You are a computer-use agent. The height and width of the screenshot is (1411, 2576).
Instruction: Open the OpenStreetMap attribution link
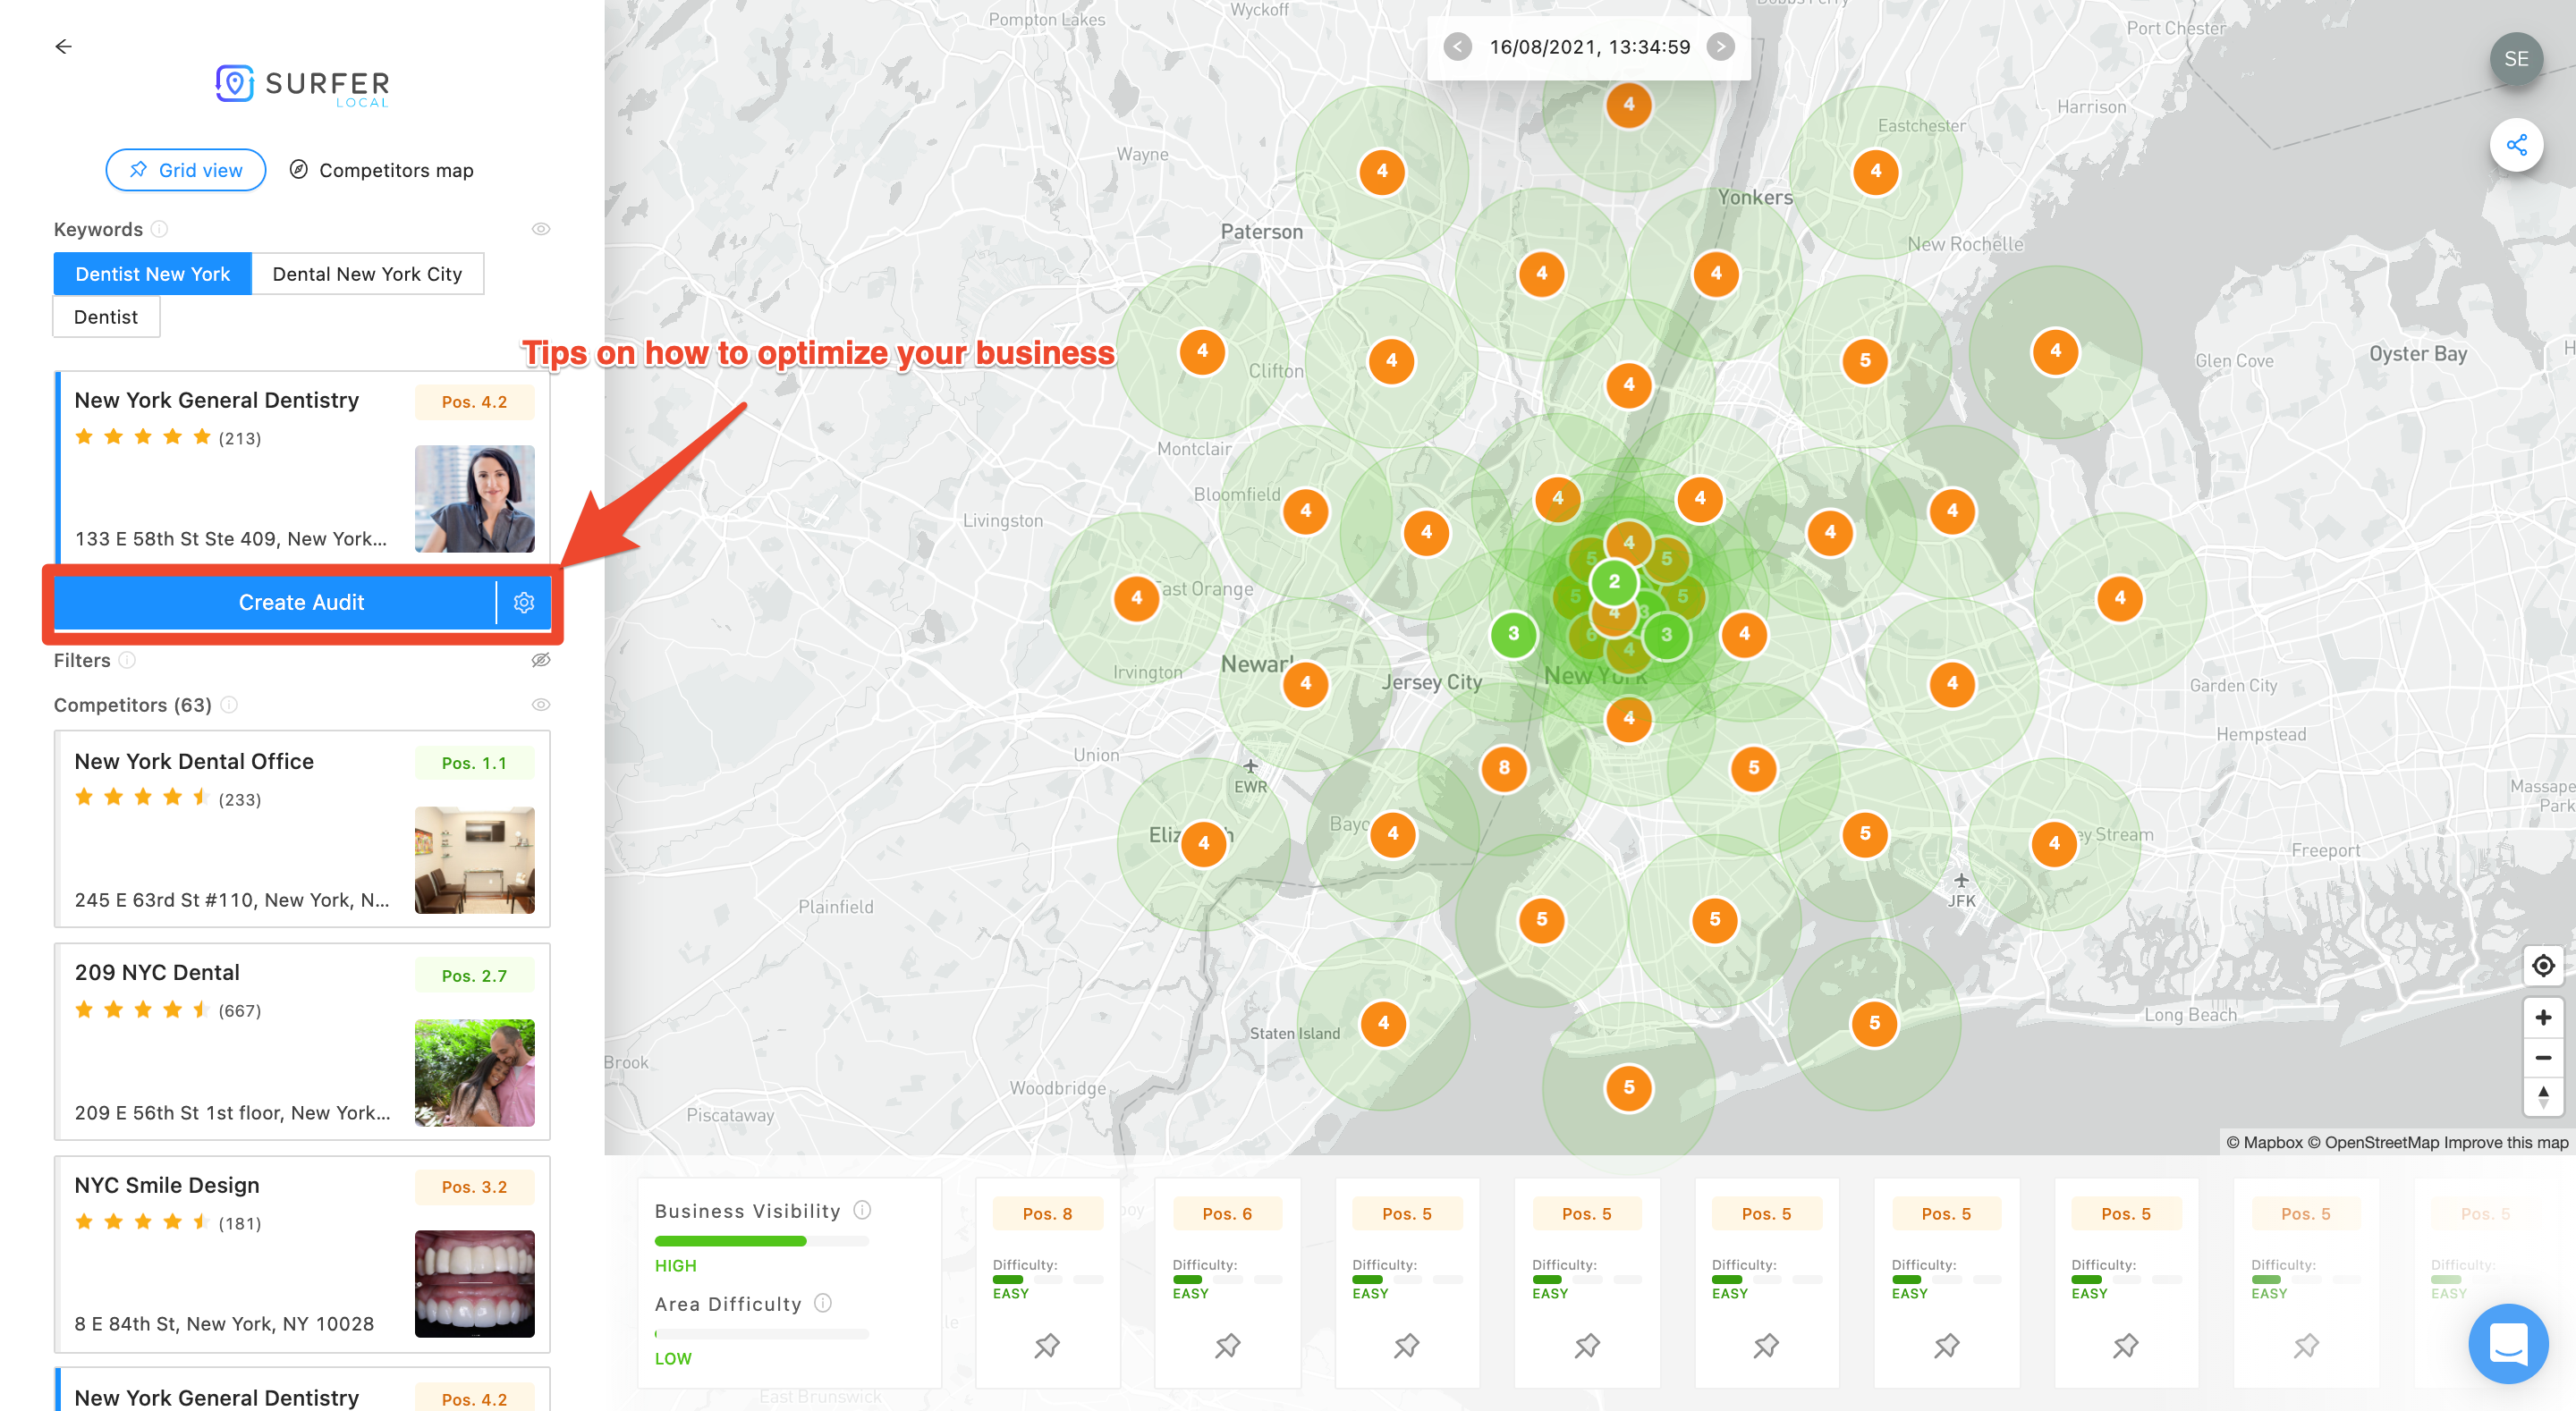point(2373,1142)
